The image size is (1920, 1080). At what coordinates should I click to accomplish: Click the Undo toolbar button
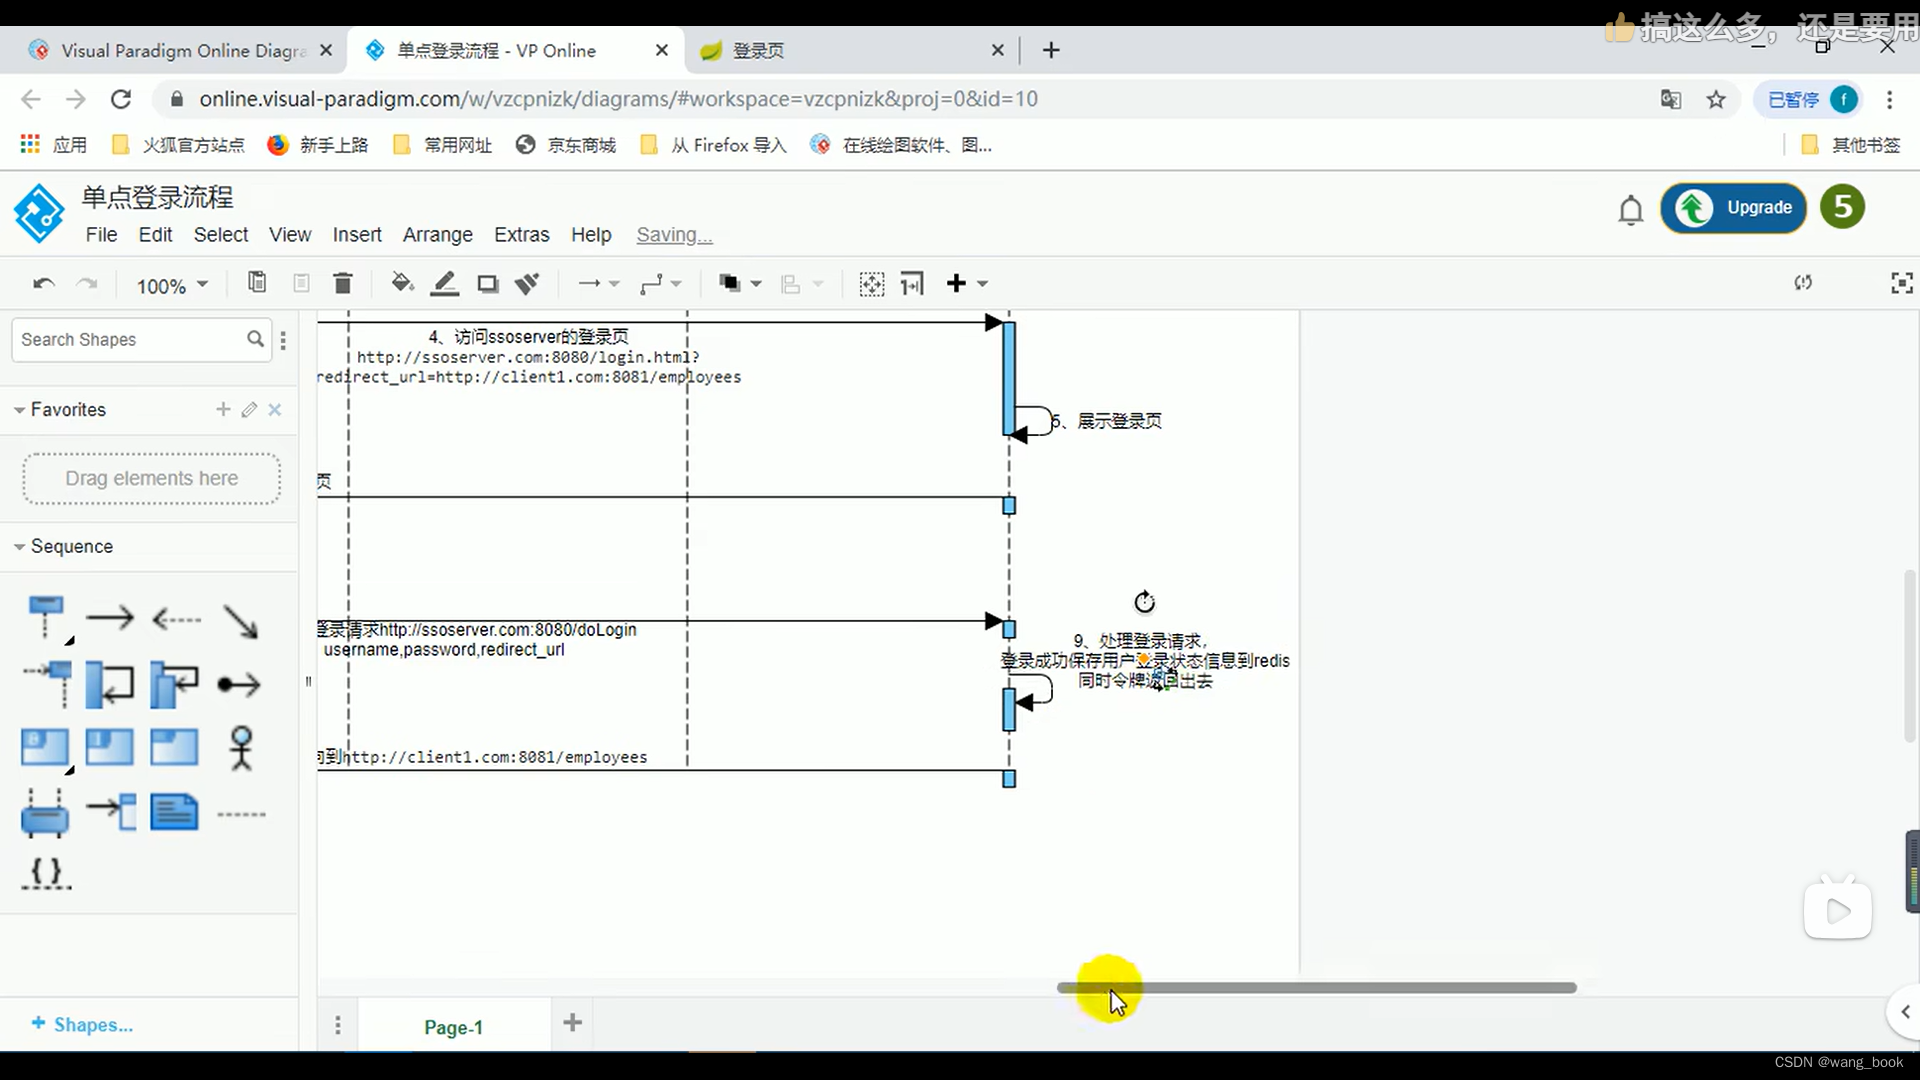[x=43, y=284]
